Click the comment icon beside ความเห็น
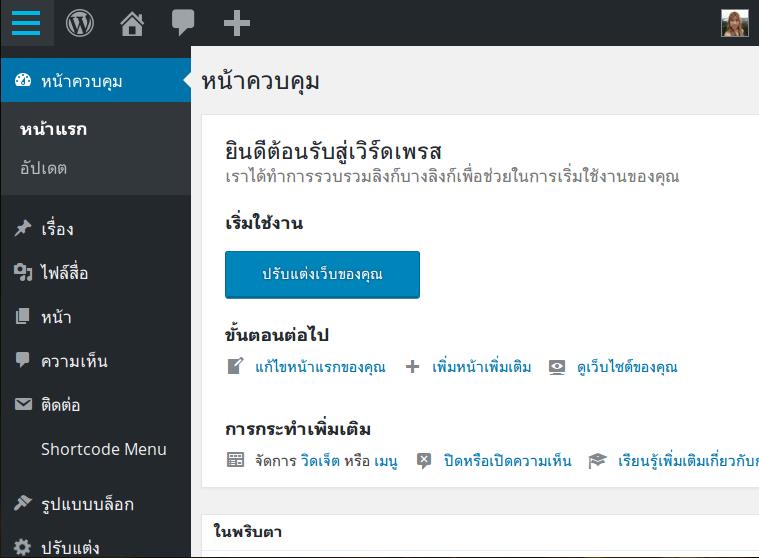 point(23,360)
